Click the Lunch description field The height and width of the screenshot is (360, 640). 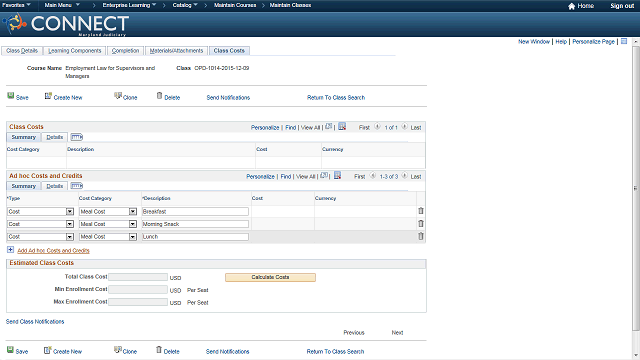point(195,237)
